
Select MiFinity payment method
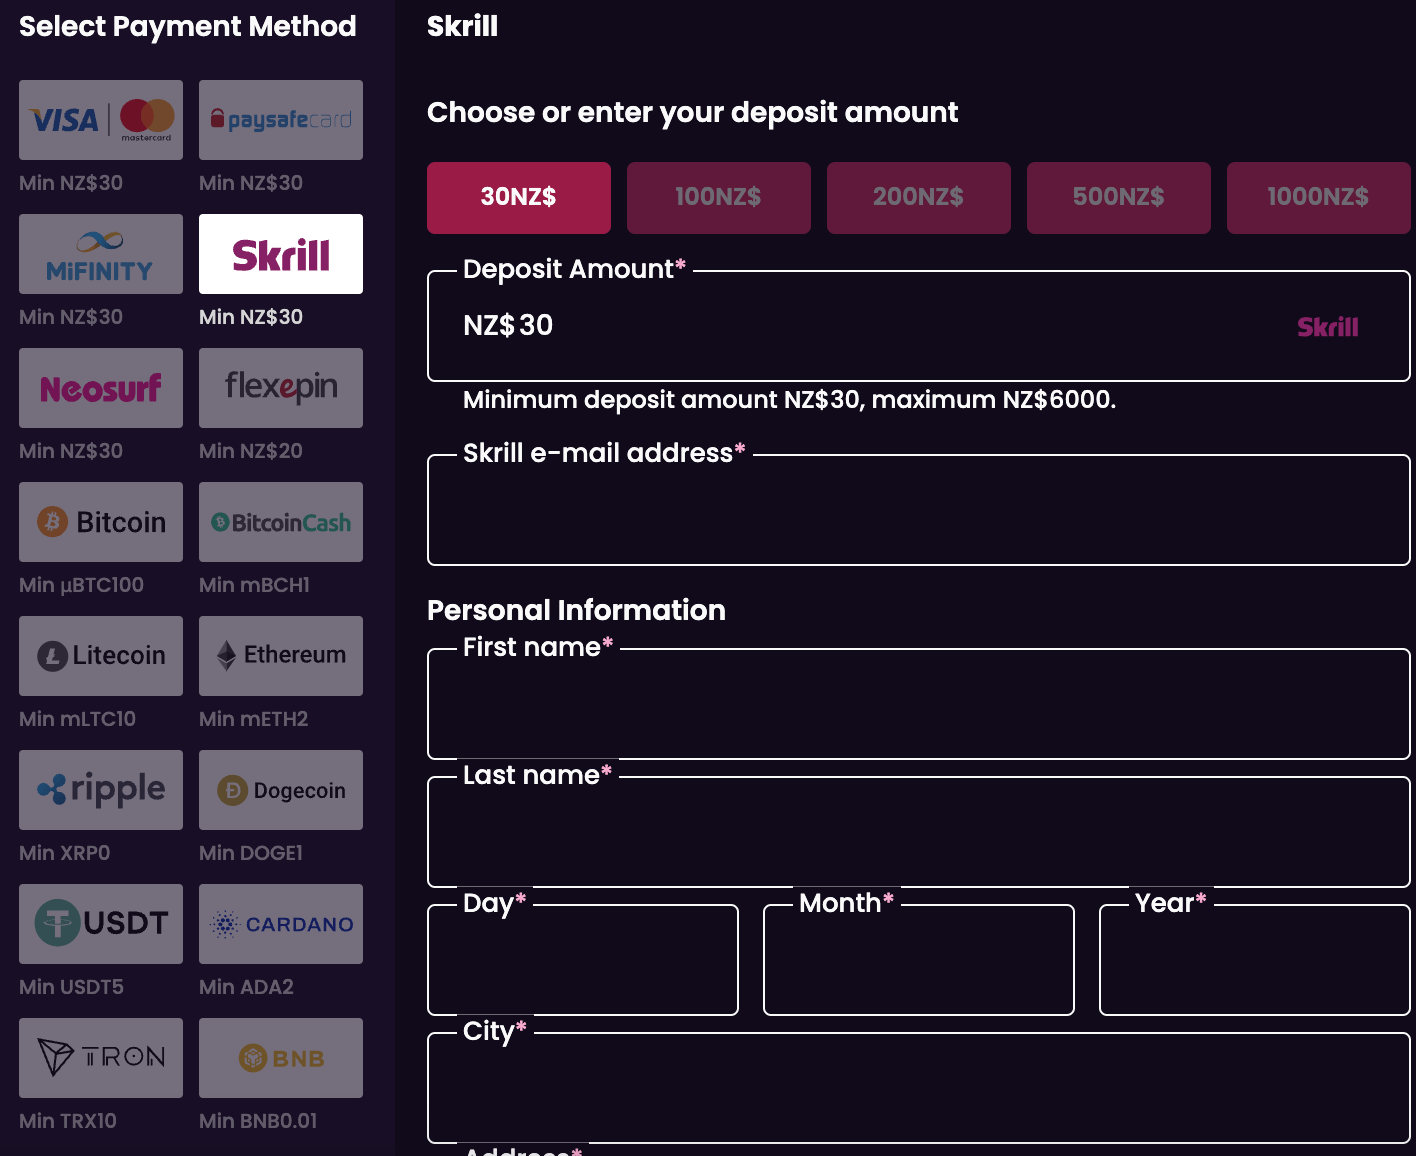(101, 254)
